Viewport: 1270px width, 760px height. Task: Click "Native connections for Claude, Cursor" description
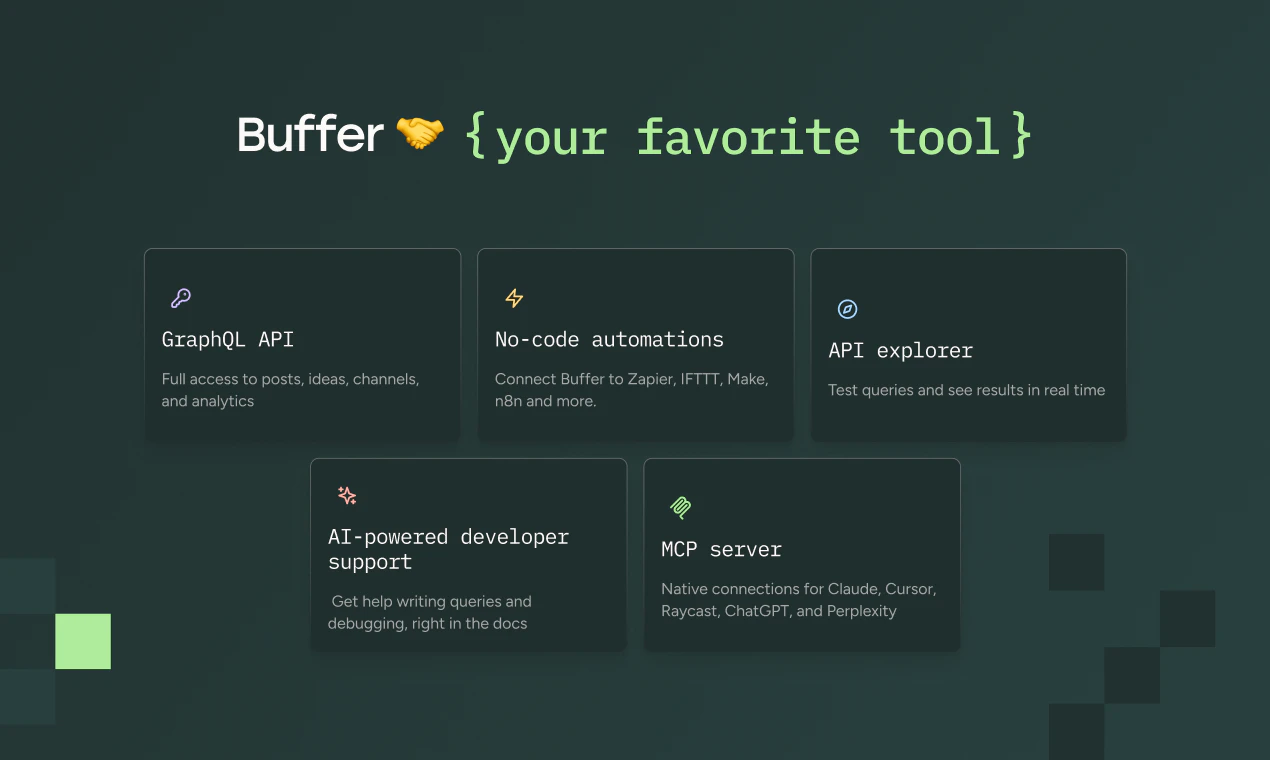(798, 600)
